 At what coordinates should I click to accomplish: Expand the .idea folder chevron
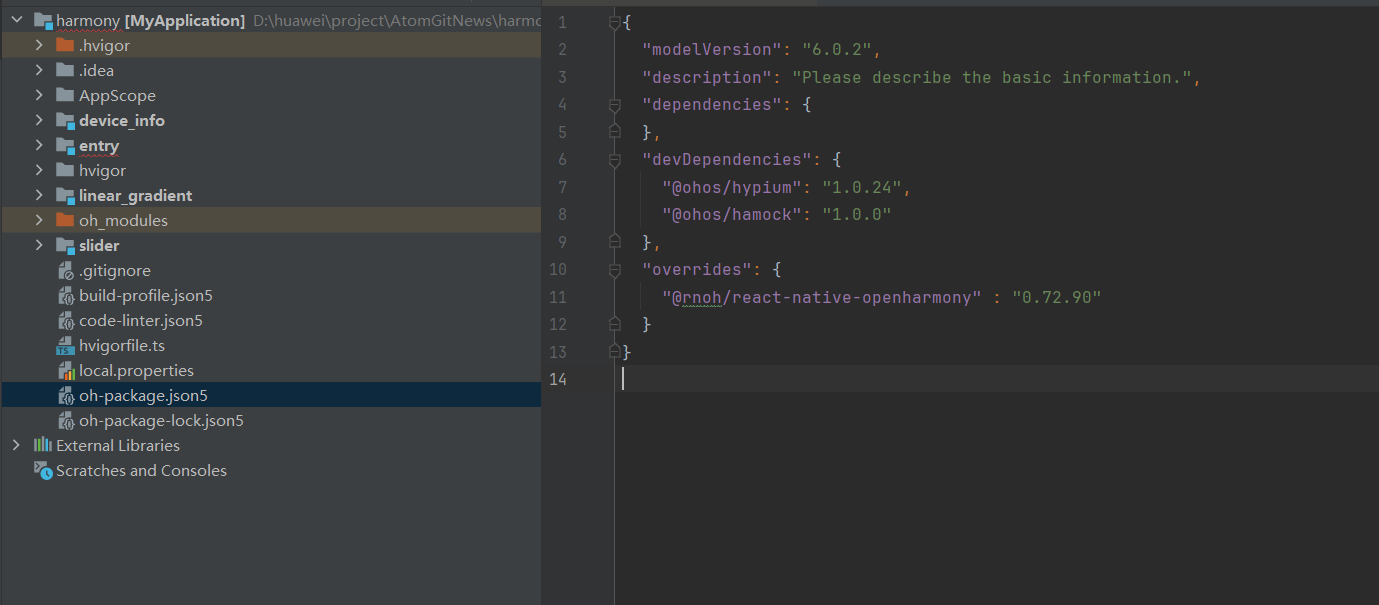39,70
